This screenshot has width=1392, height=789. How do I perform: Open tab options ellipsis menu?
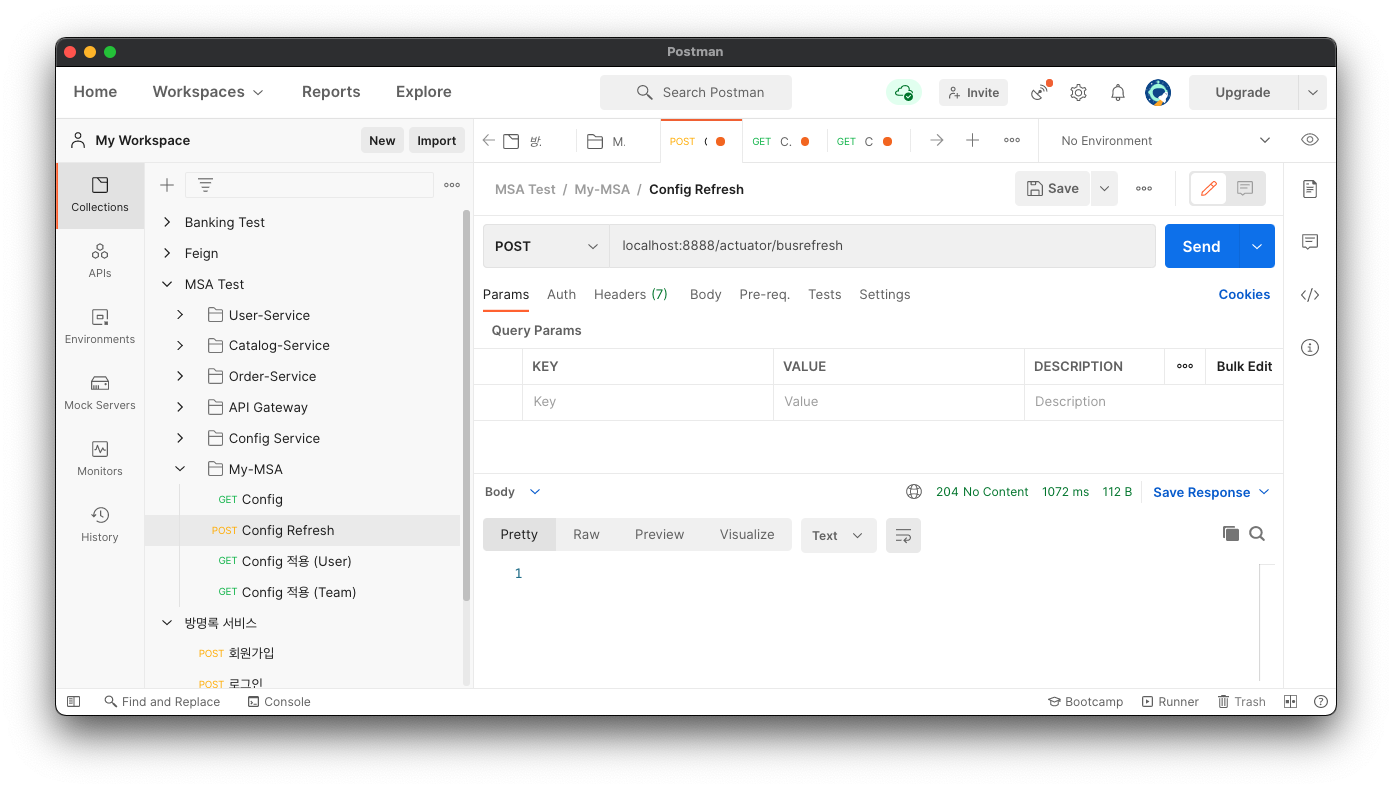pyautogui.click(x=1012, y=141)
